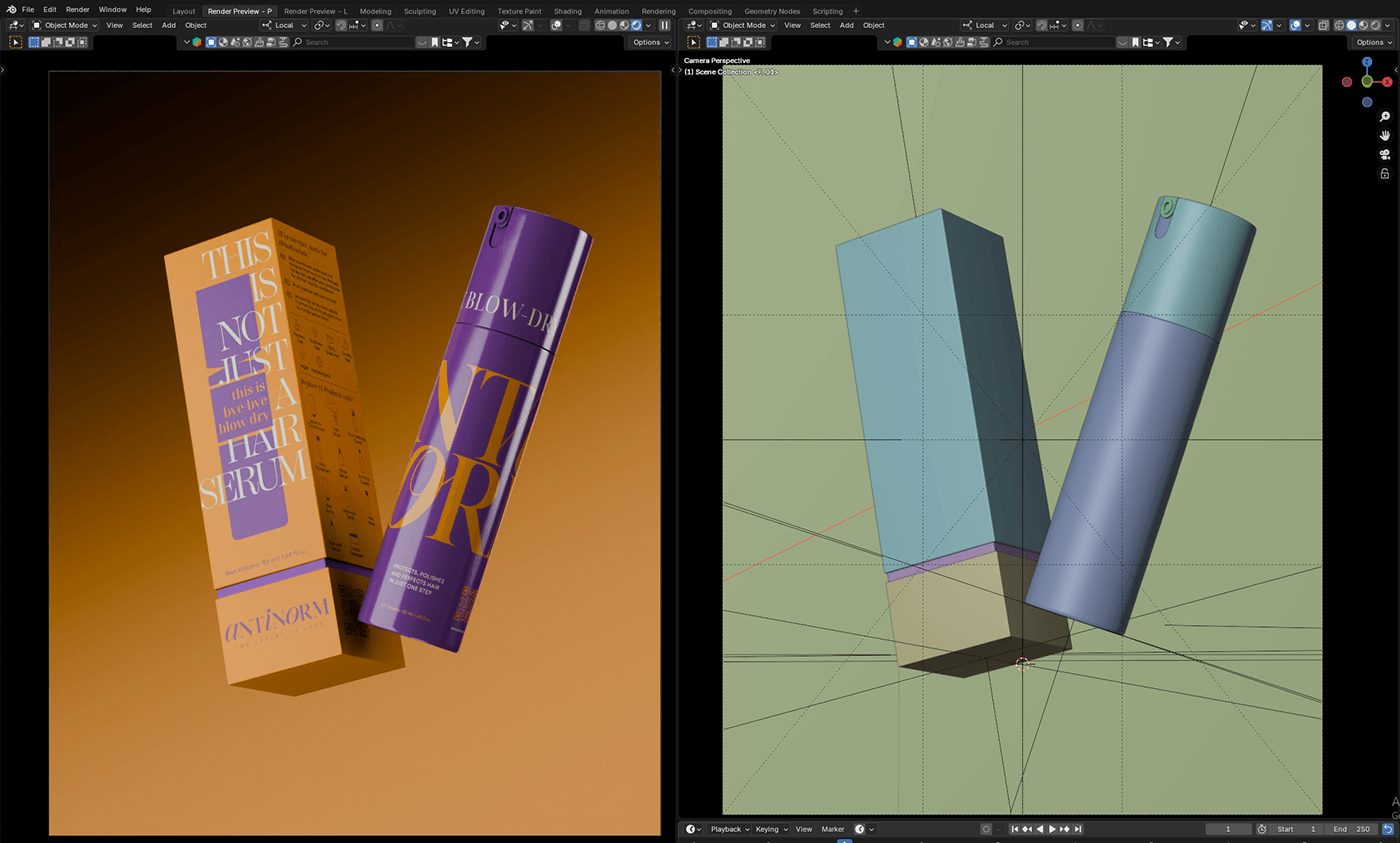The image size is (1400, 843).
Task: Open the Playback dropdown in timeline
Action: 730,829
